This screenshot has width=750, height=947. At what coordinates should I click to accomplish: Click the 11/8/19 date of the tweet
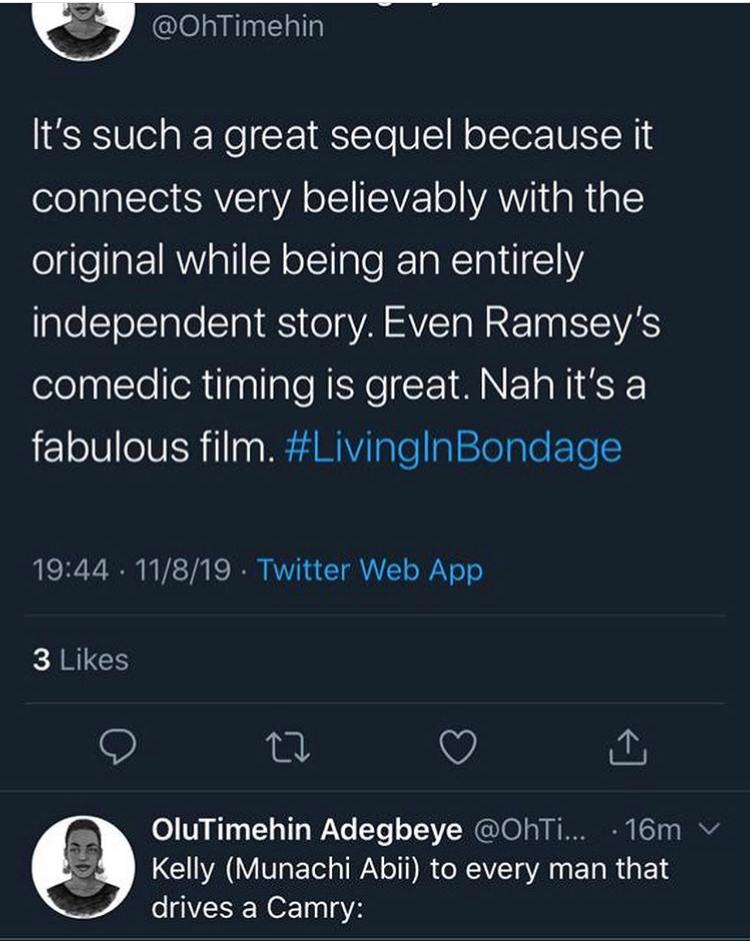[x=188, y=571]
